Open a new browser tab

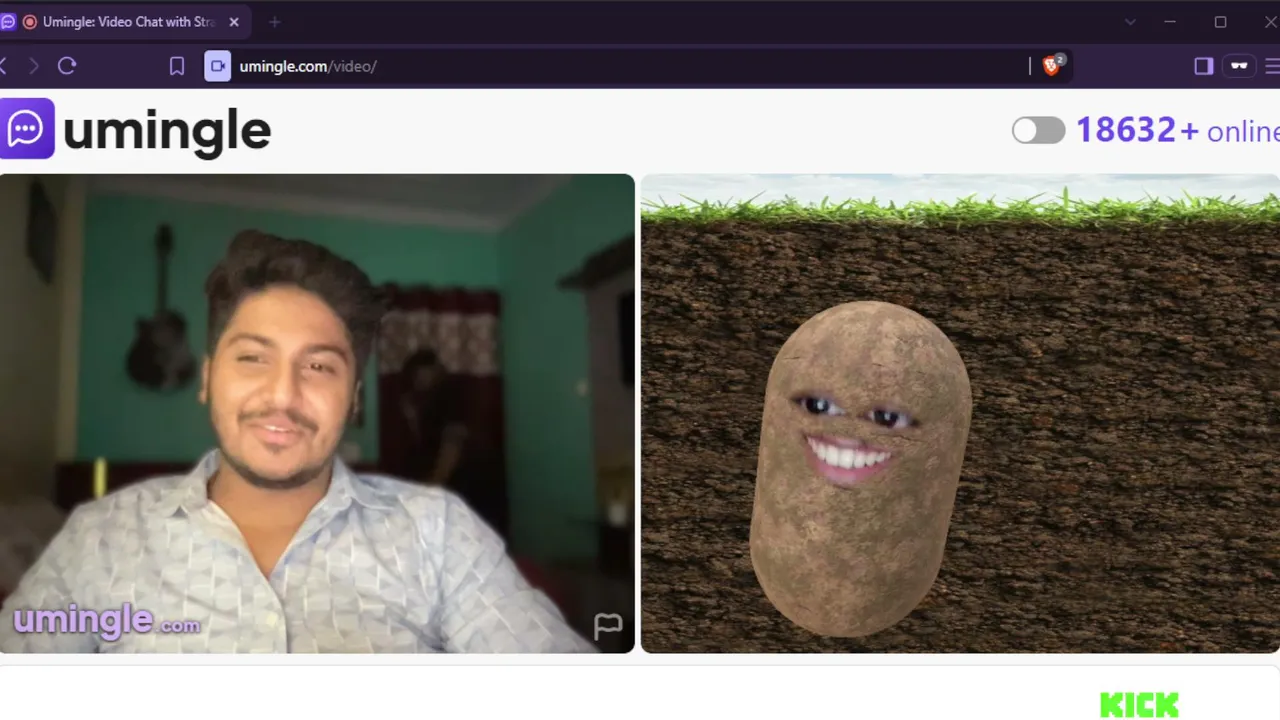point(275,22)
